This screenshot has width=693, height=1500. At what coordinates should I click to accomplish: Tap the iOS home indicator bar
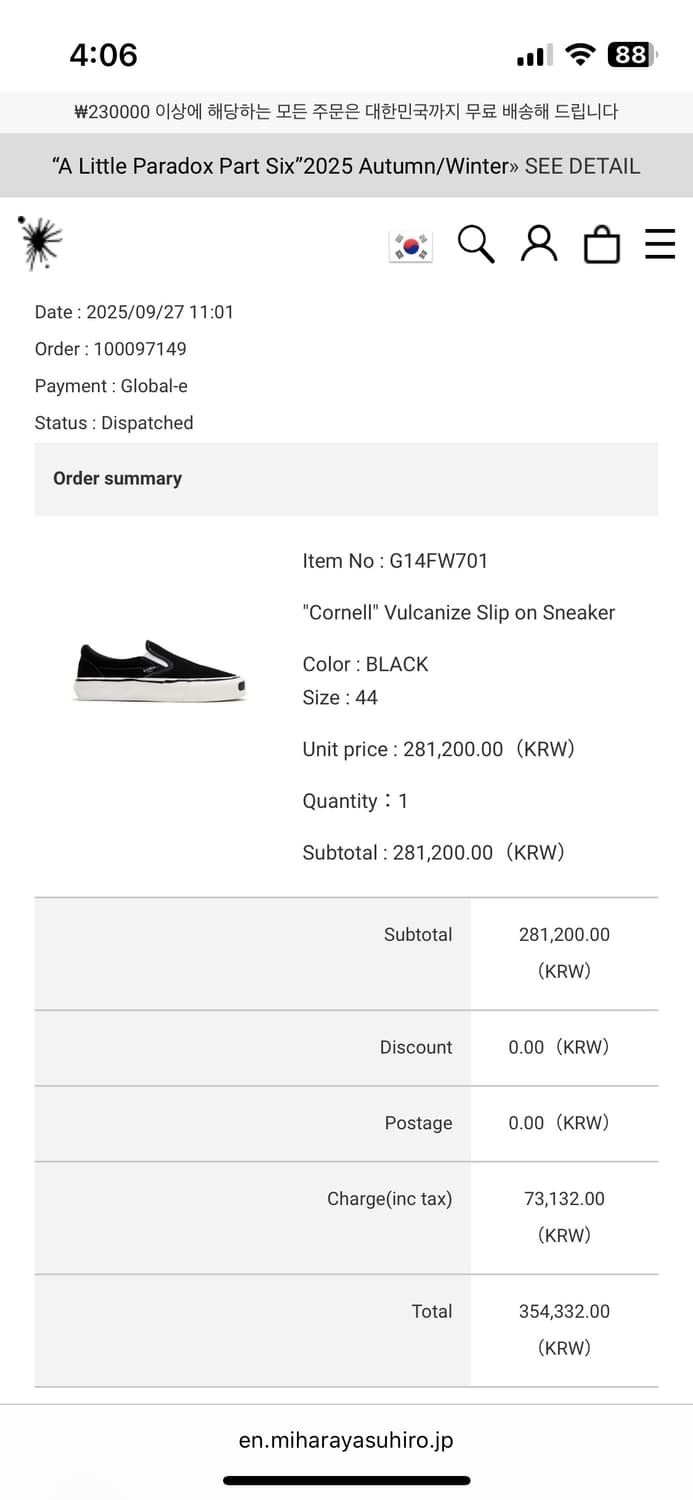[x=346, y=1481]
